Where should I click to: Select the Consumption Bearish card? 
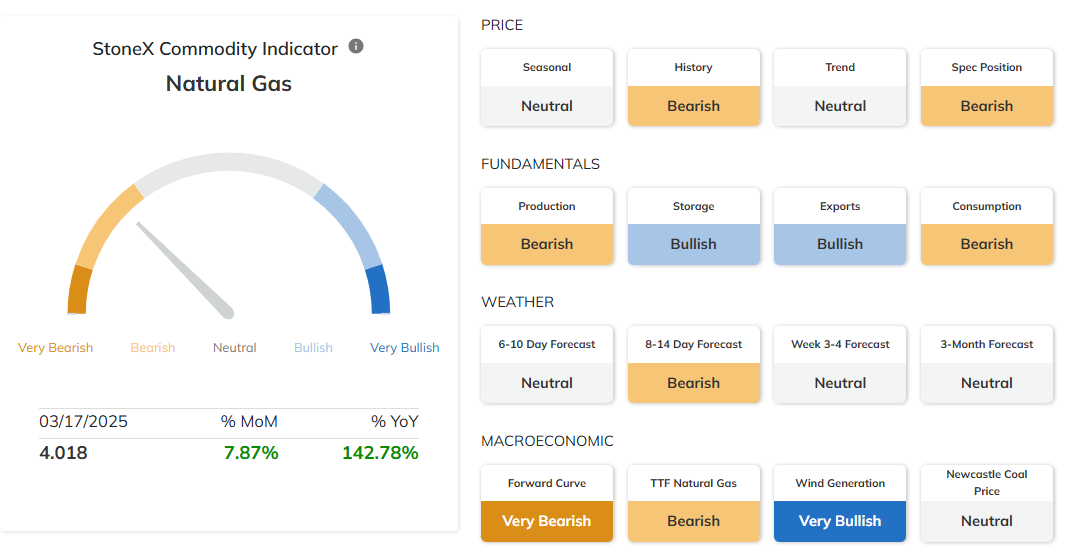(x=987, y=226)
